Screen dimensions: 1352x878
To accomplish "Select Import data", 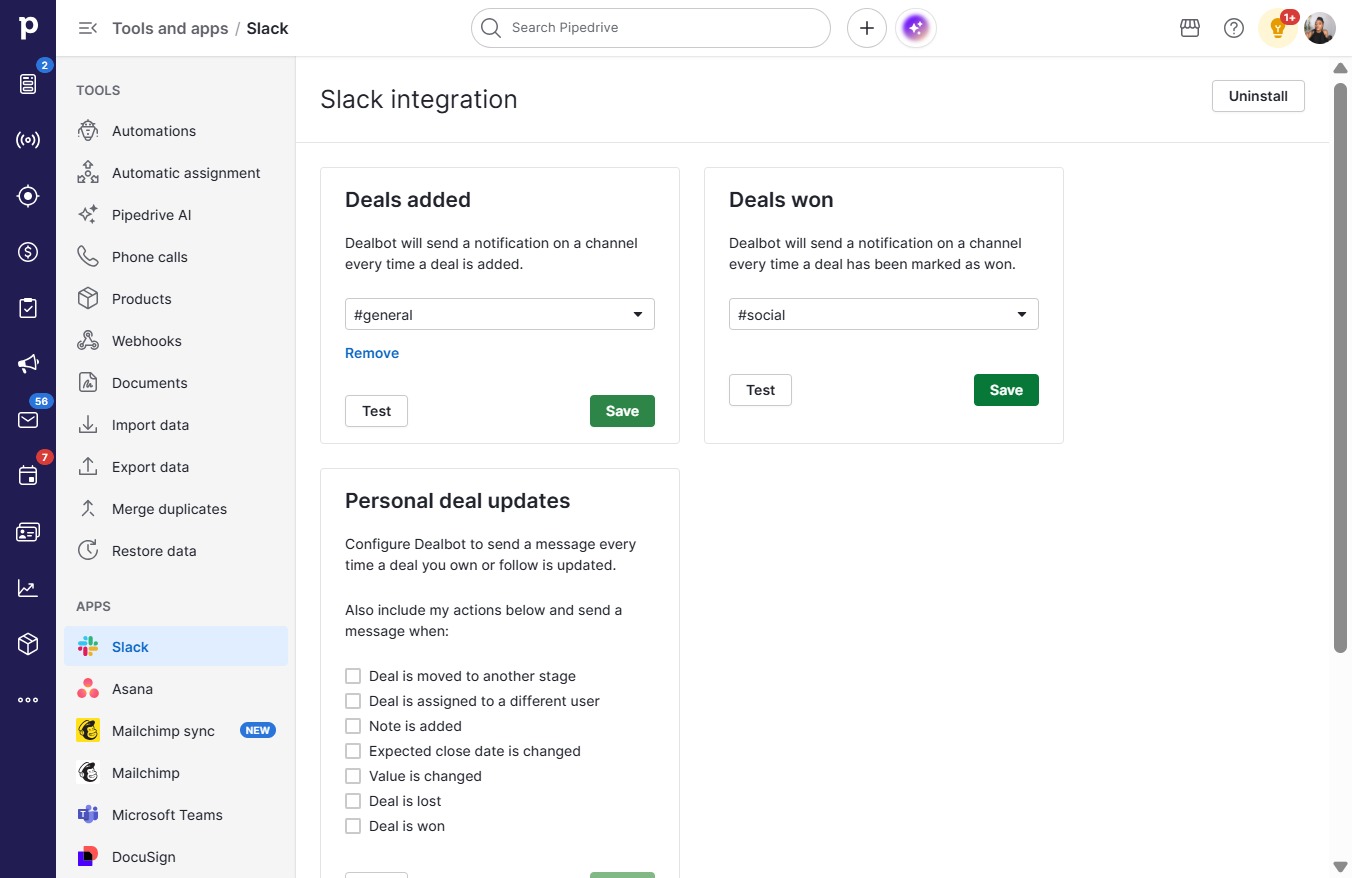I will pos(176,425).
